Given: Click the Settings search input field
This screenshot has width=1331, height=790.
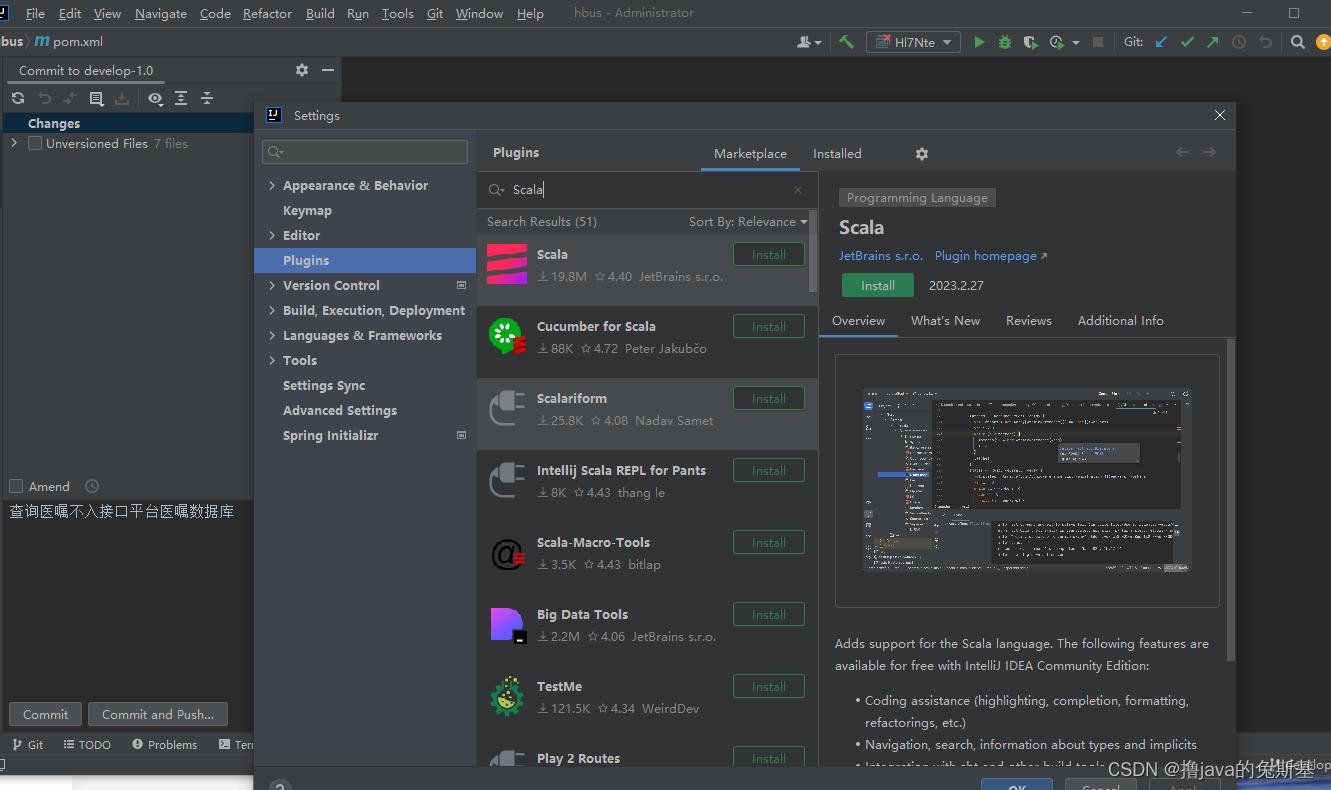Looking at the screenshot, I should pyautogui.click(x=365, y=152).
